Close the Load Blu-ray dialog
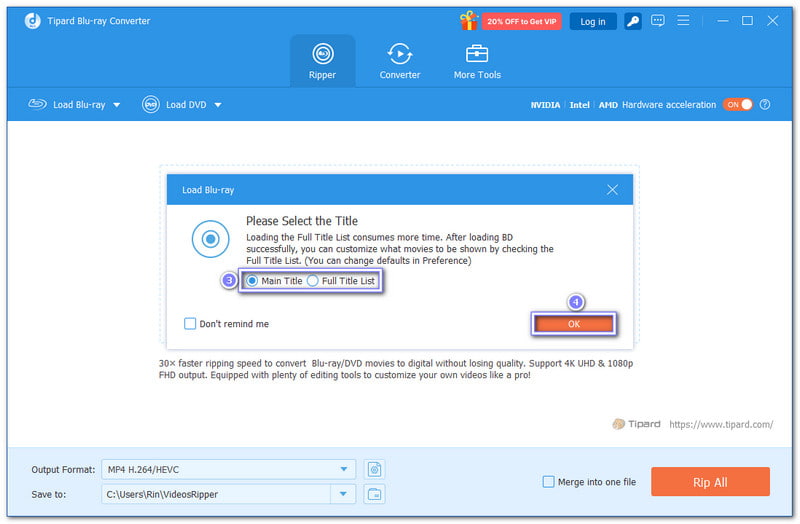The image size is (800, 524). 612,189
